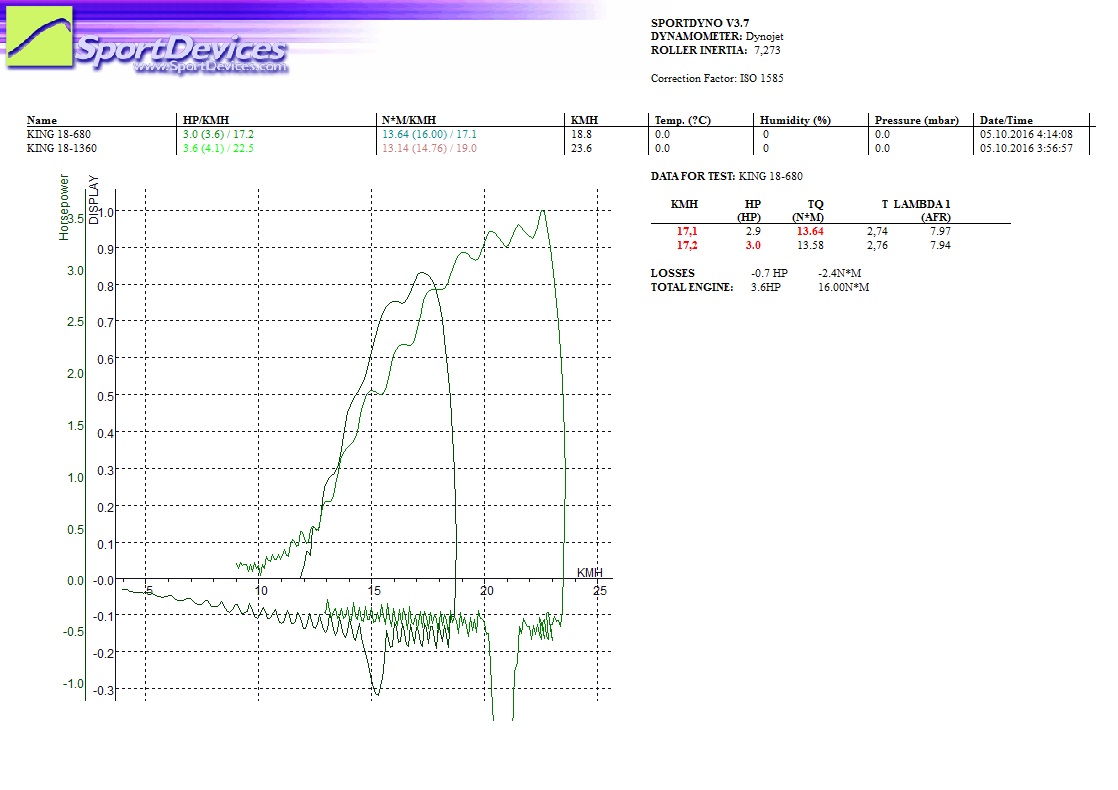This screenshot has height=790, width=1118.
Task: Click the DATA FOR TEST heading
Action: 693,176
